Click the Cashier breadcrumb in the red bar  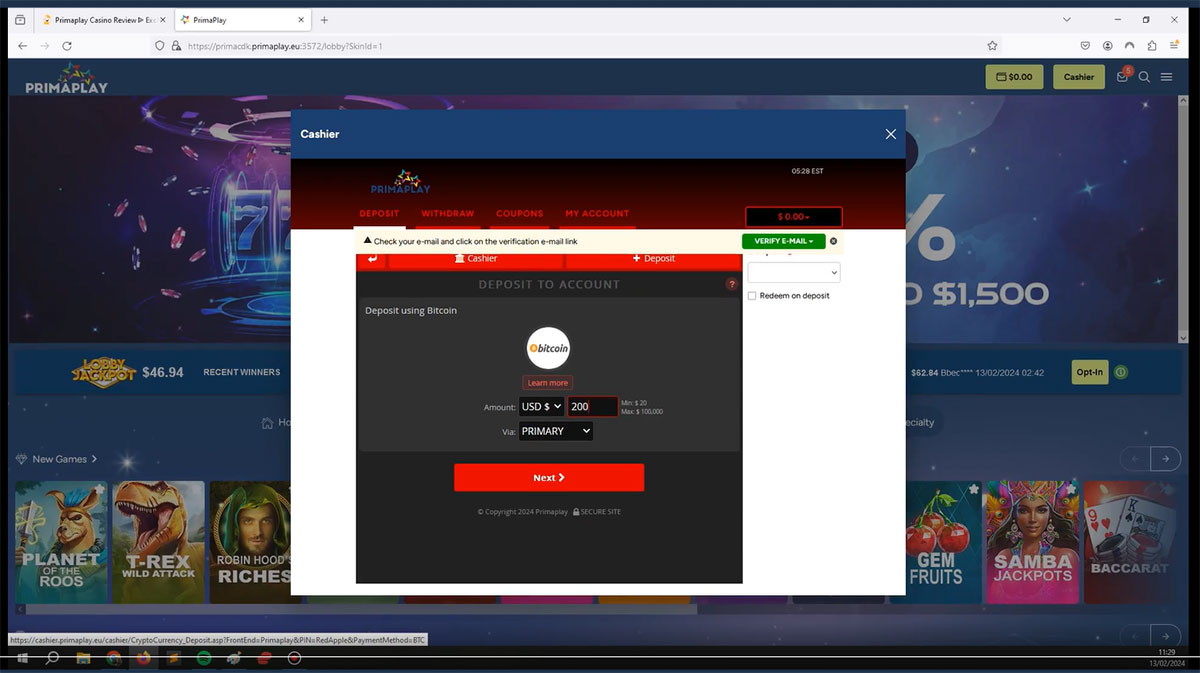pos(476,259)
